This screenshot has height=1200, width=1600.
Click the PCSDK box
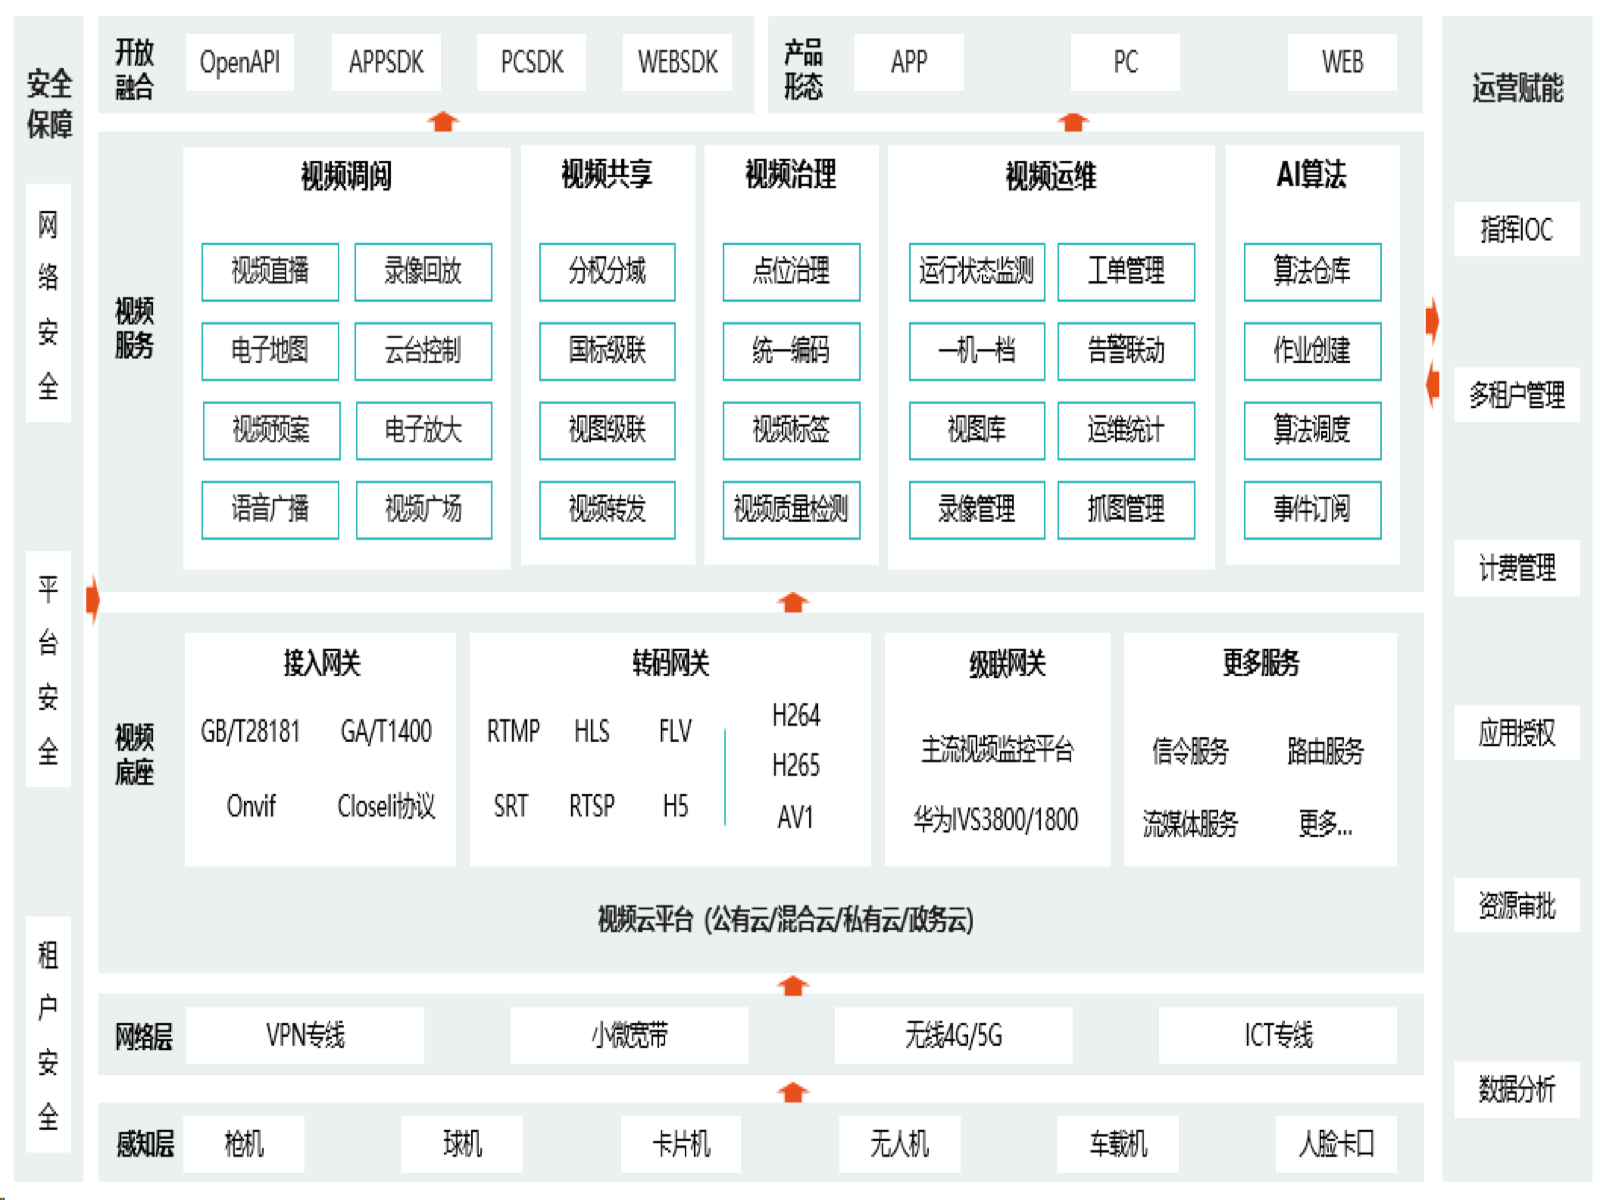click(532, 62)
